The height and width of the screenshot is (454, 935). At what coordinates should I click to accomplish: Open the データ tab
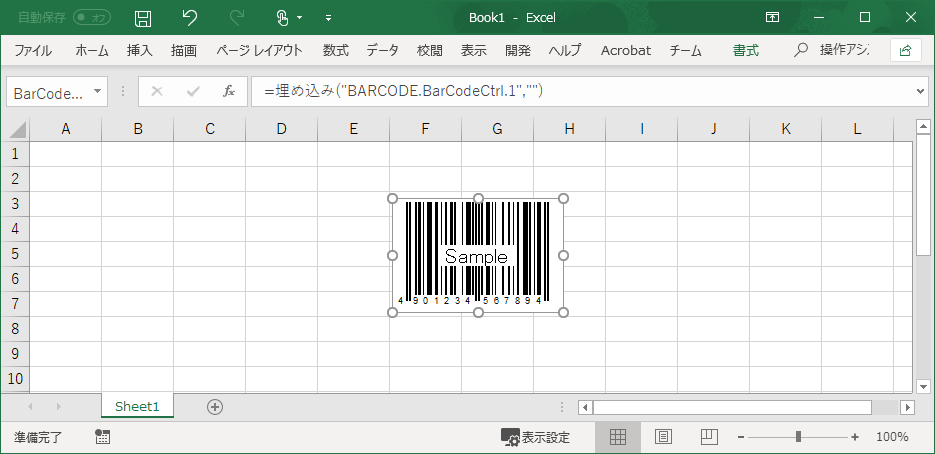point(382,51)
